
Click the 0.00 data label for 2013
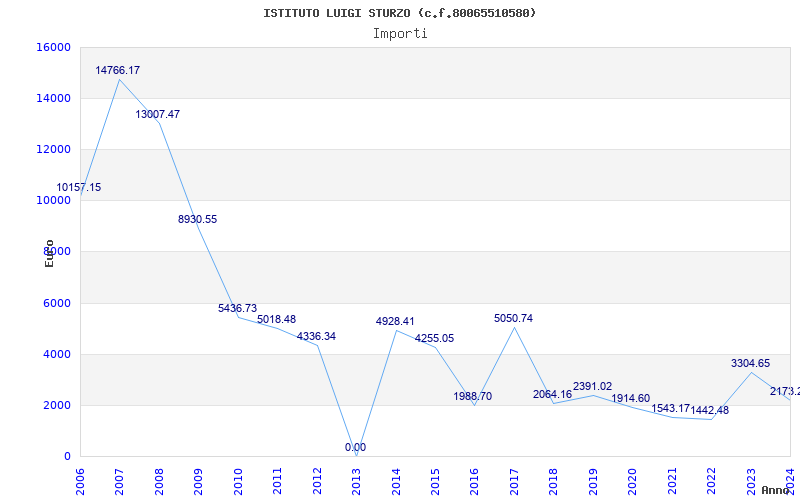coord(355,447)
